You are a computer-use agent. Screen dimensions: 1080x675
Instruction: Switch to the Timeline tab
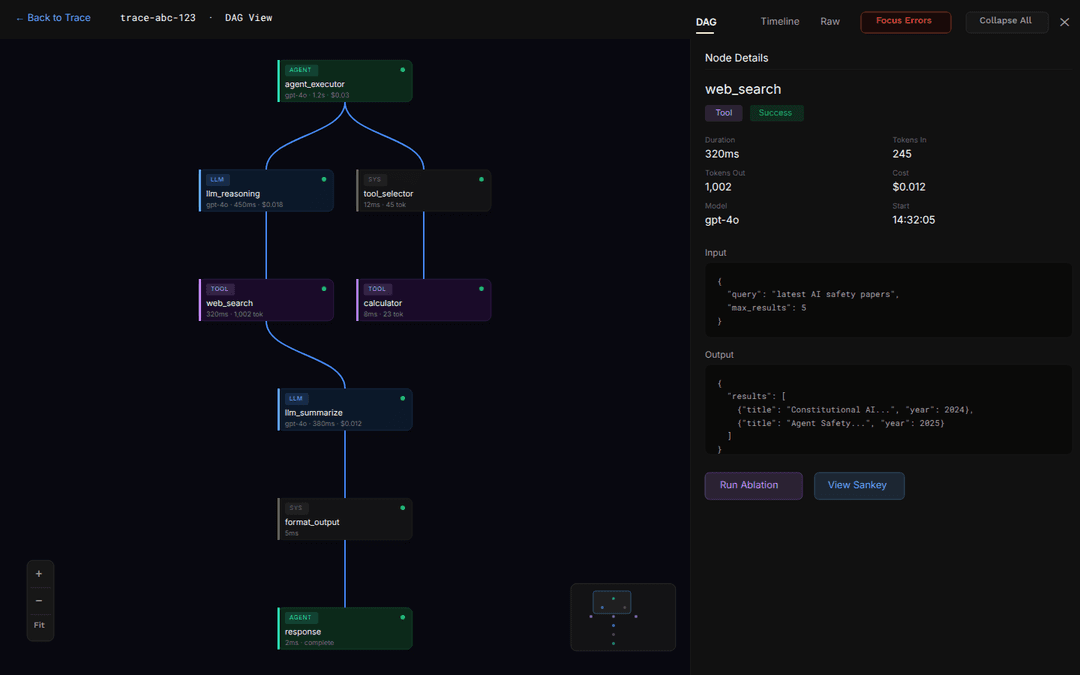point(780,20)
